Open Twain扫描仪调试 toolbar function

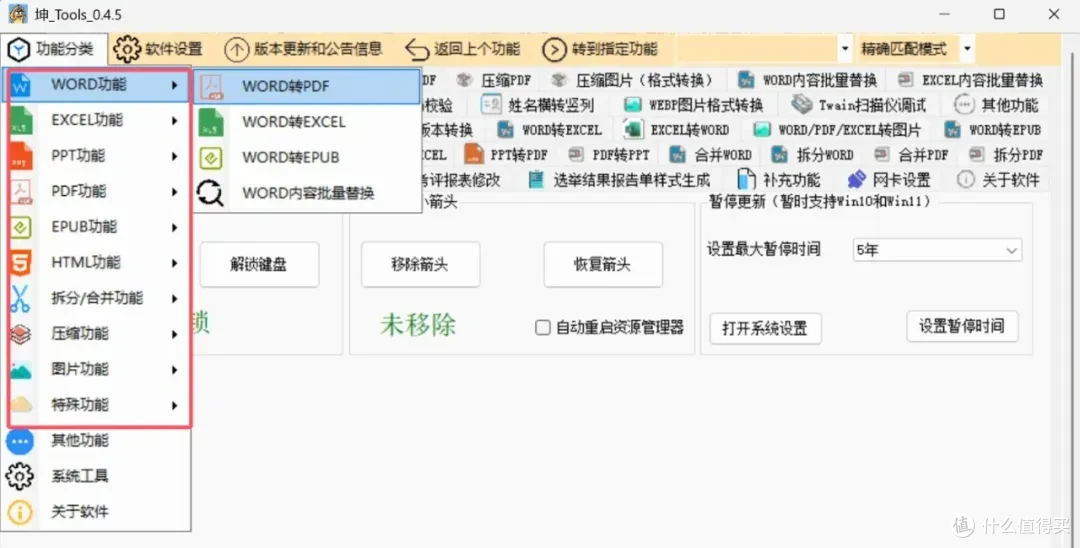858,105
